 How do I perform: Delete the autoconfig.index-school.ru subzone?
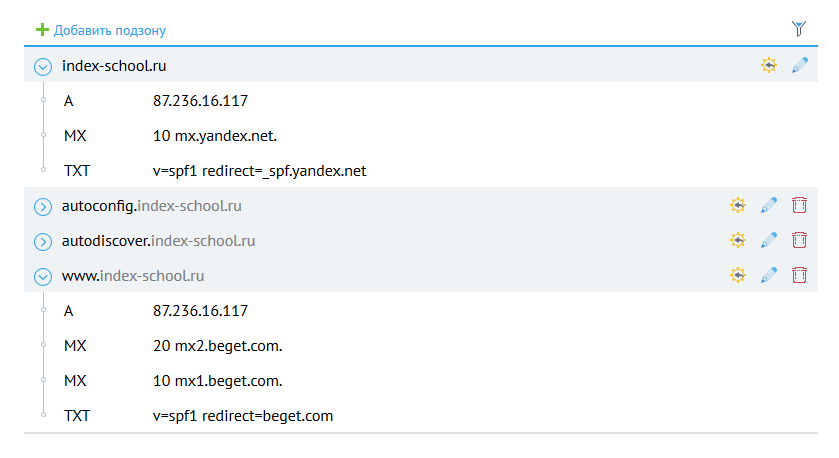click(x=799, y=206)
